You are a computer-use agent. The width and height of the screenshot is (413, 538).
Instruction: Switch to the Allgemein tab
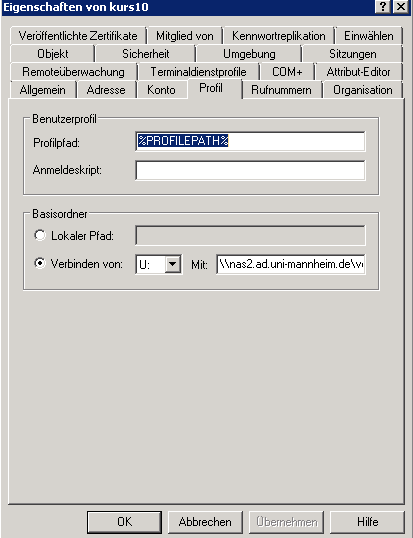(x=43, y=90)
